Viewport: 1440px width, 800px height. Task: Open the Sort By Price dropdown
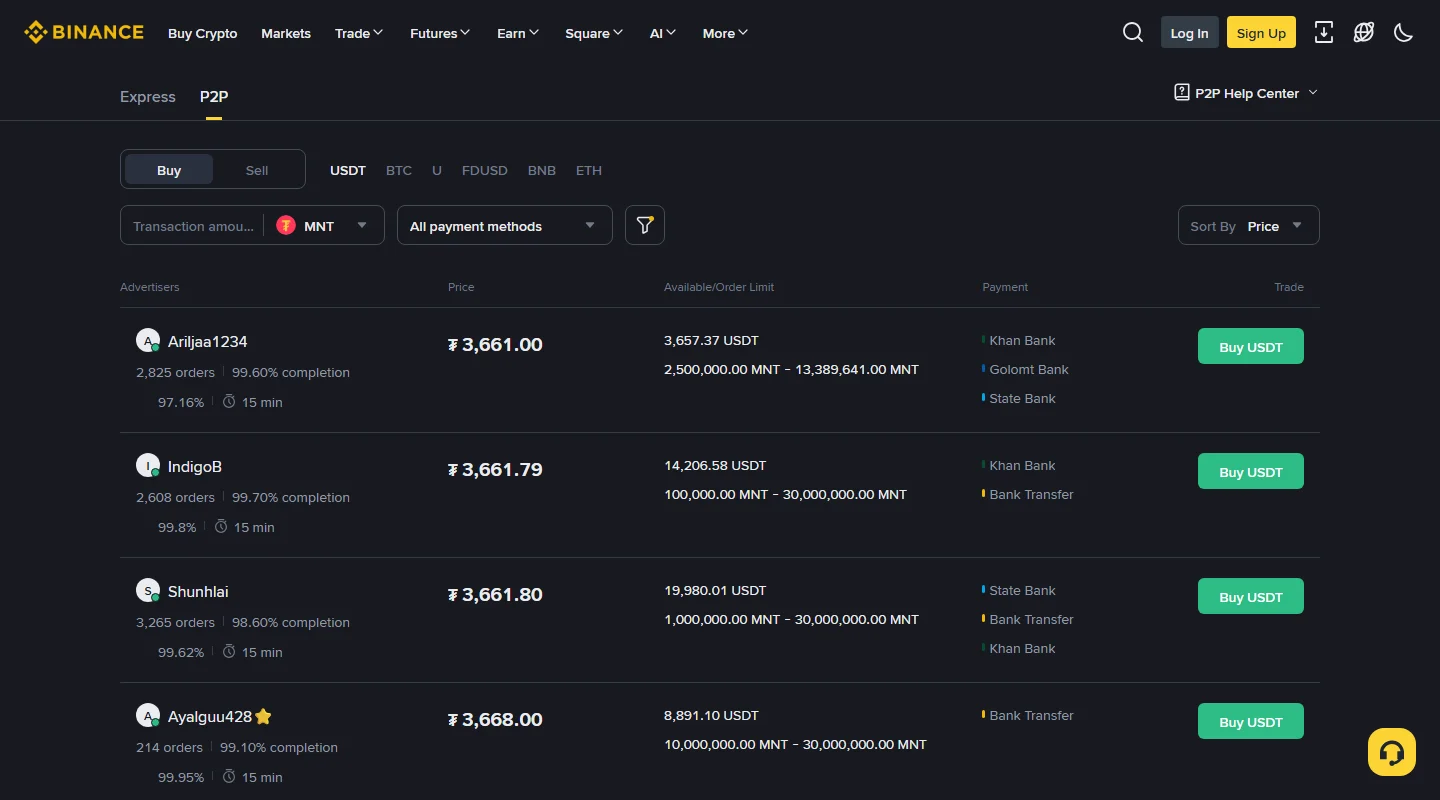(1249, 225)
